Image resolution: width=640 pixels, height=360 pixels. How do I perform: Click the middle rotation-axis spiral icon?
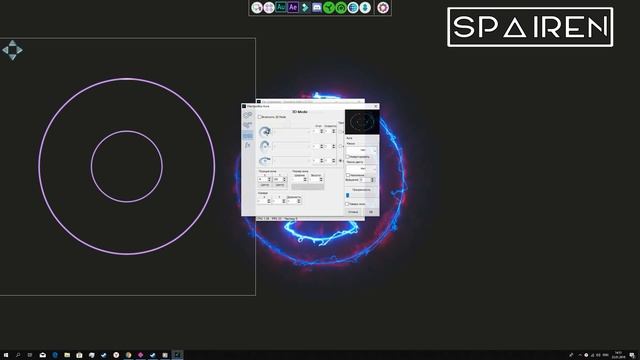click(x=265, y=146)
